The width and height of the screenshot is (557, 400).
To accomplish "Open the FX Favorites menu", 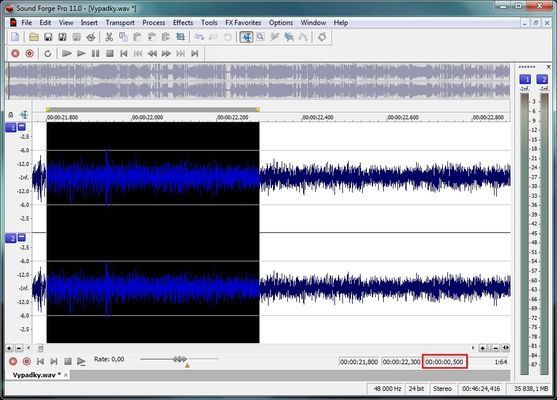I will [x=243, y=23].
